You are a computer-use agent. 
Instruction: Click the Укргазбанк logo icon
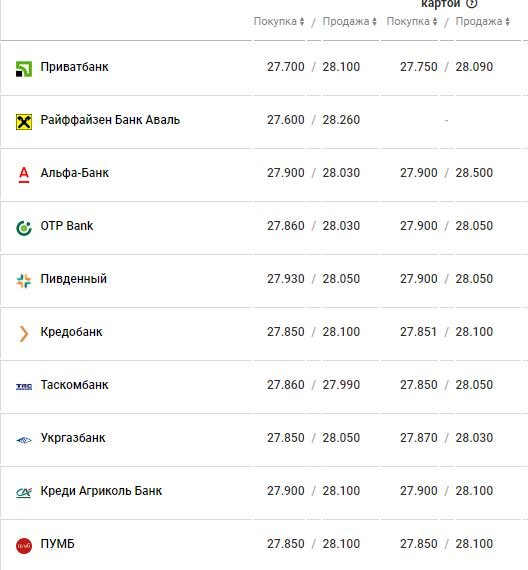coord(24,440)
